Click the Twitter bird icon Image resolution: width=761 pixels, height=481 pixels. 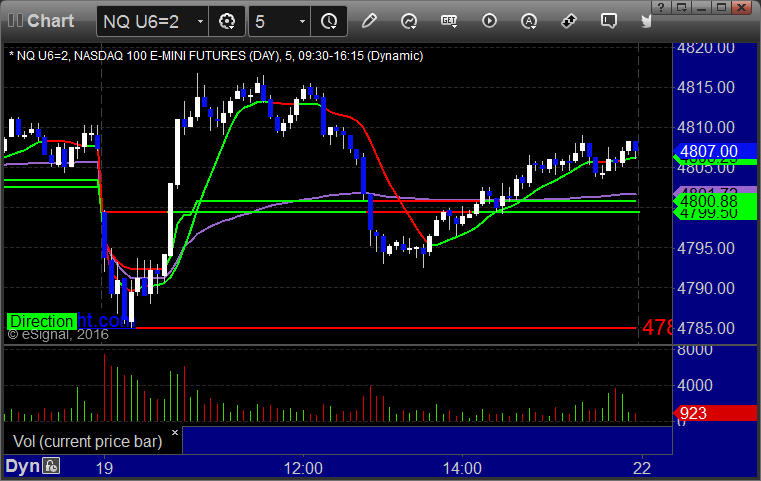[x=646, y=21]
